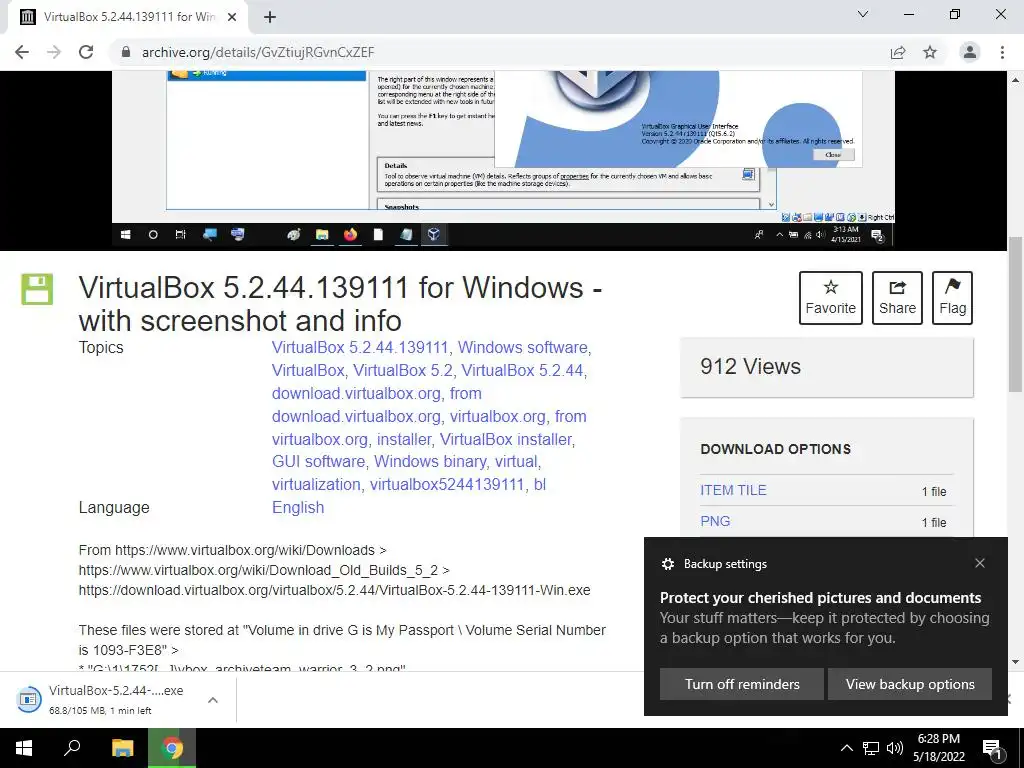Click the forward navigation arrow
Viewport: 1024px width, 768px height.
pos(54,52)
